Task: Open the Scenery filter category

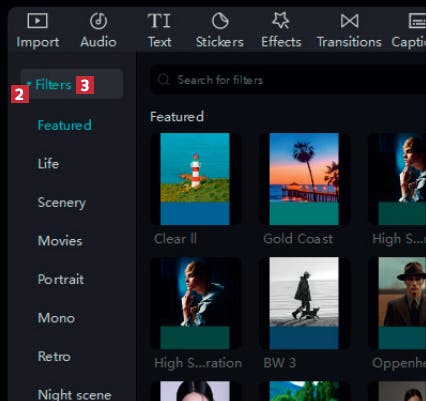Action: (62, 202)
